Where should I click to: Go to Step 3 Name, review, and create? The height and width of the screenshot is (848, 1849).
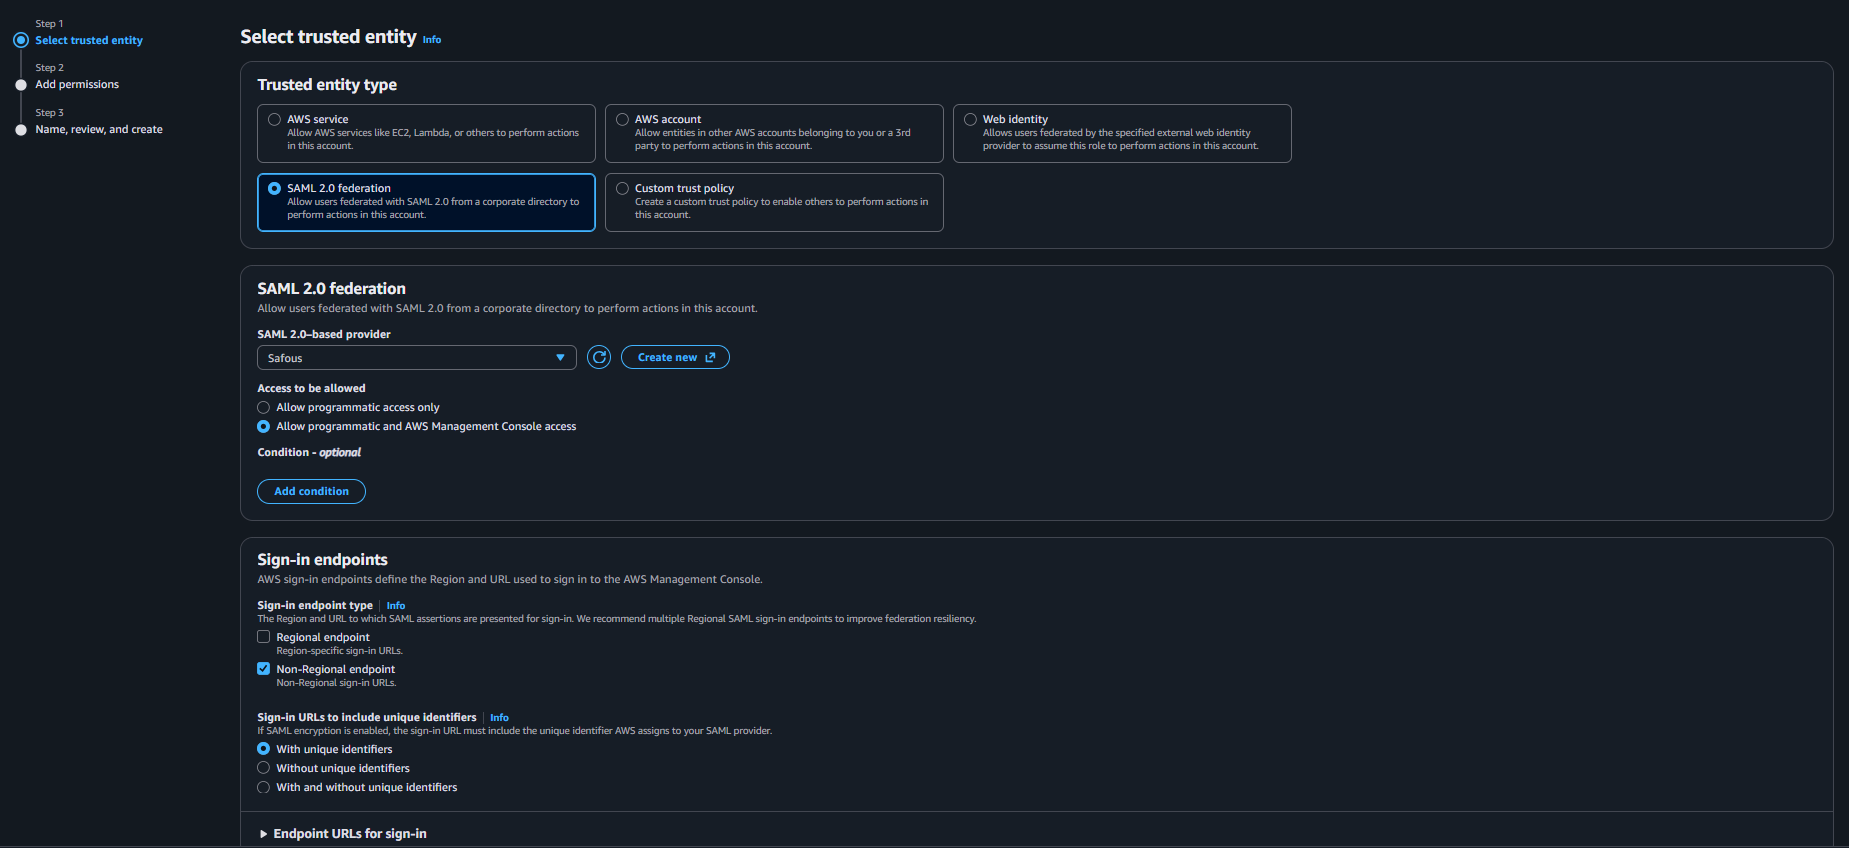tap(99, 130)
